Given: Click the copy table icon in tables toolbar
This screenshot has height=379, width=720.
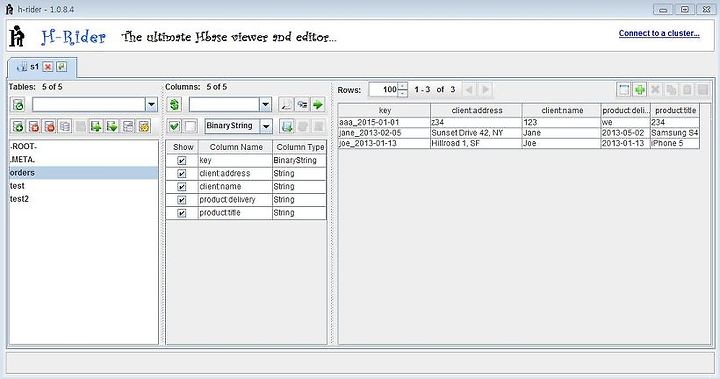Looking at the screenshot, I should click(x=65, y=126).
